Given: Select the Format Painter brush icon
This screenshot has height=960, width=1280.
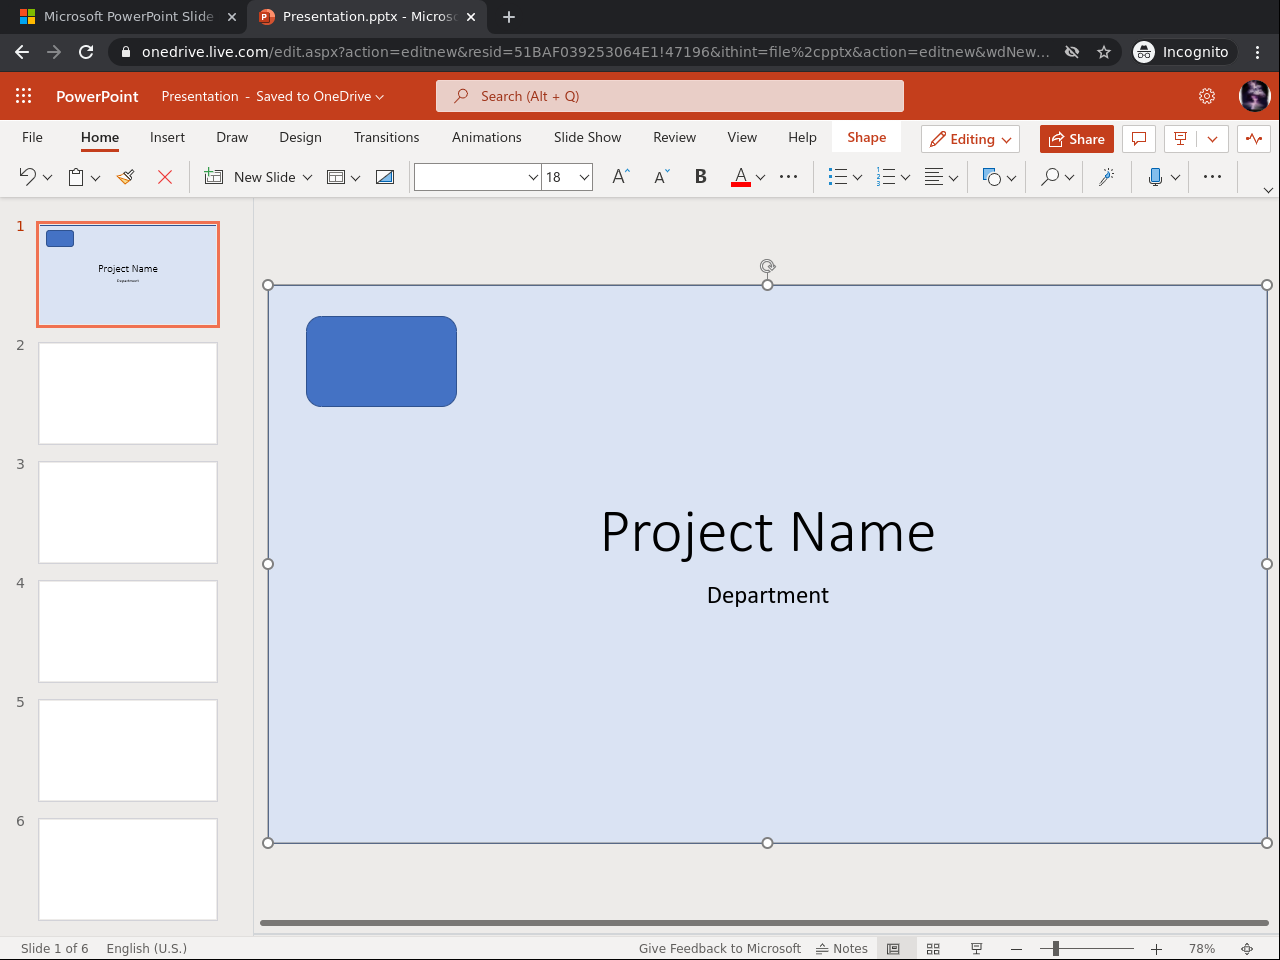Looking at the screenshot, I should pyautogui.click(x=126, y=177).
